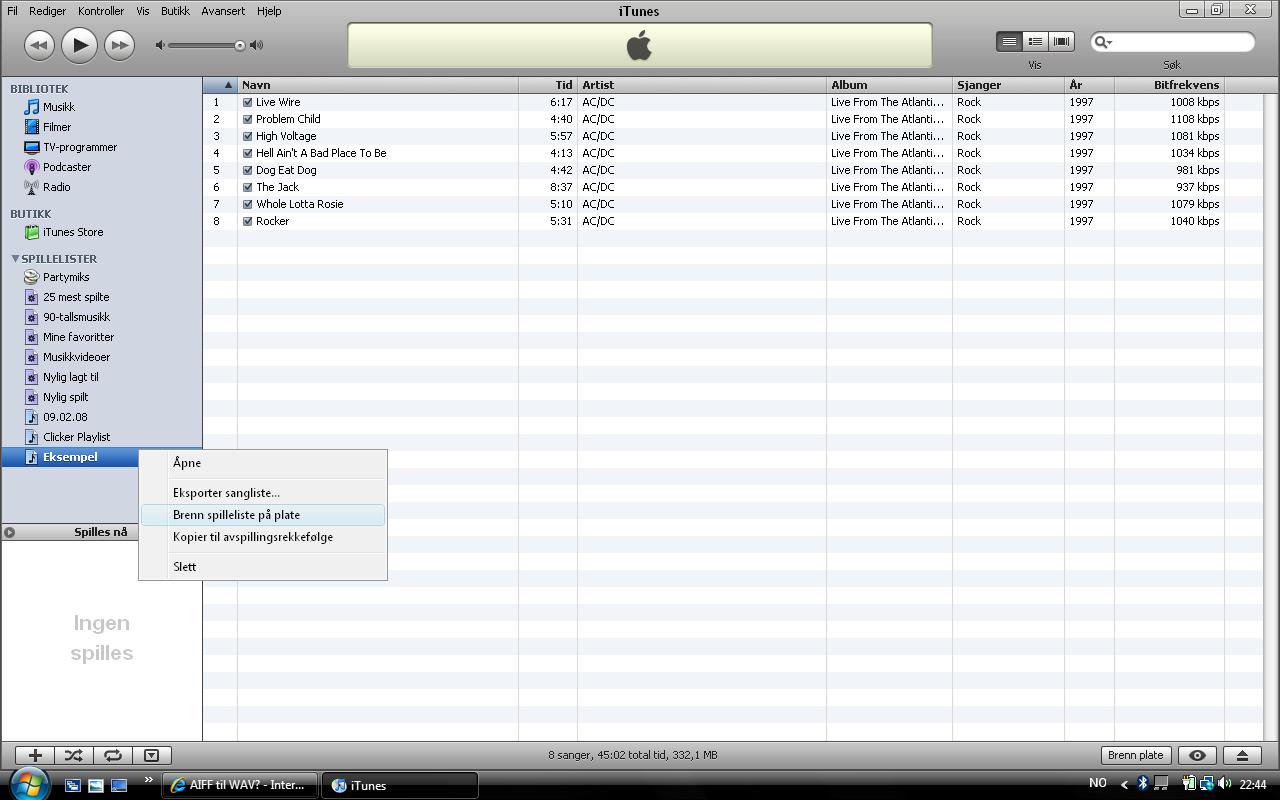Uncheck The Jack song checkbox

[248, 187]
